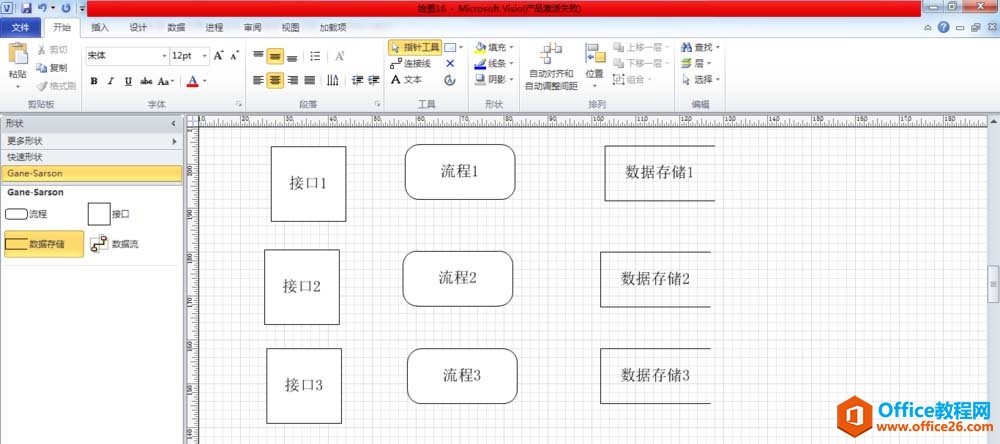
Task: Open the Change Case (Aa) dropdown
Action: coord(166,81)
